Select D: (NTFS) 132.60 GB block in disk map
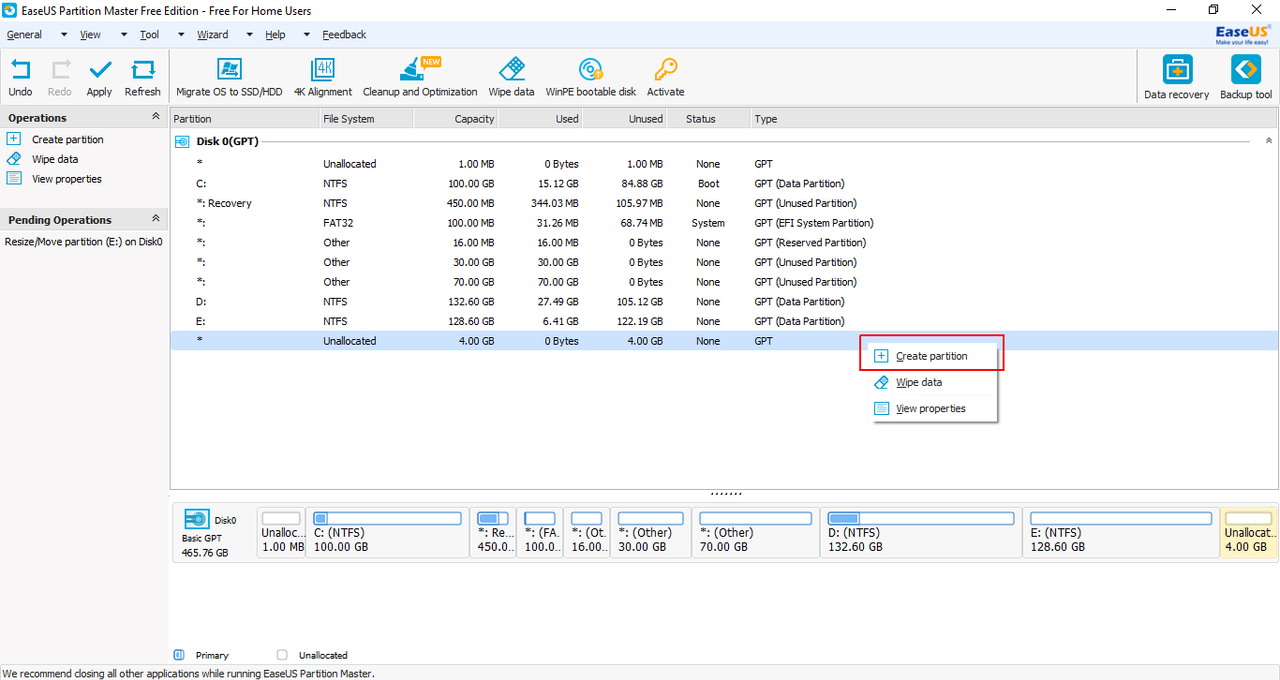The height and width of the screenshot is (680, 1280). (x=920, y=532)
